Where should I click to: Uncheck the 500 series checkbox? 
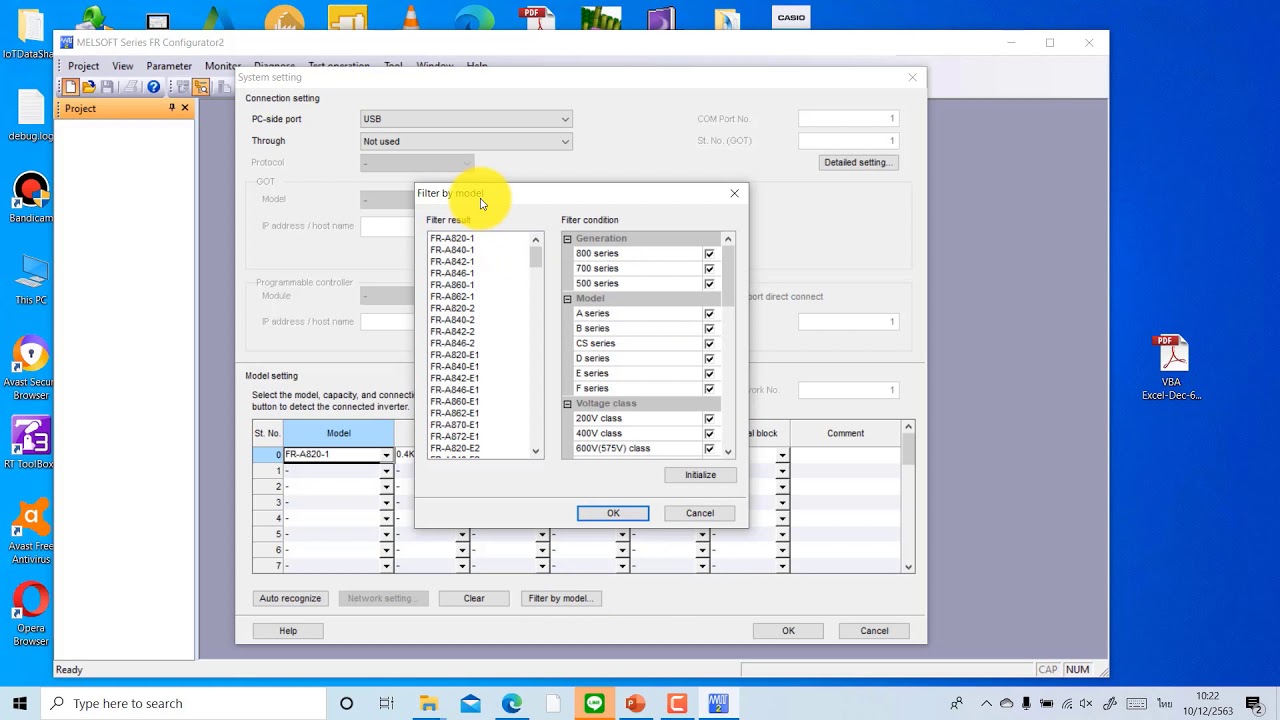(x=709, y=284)
